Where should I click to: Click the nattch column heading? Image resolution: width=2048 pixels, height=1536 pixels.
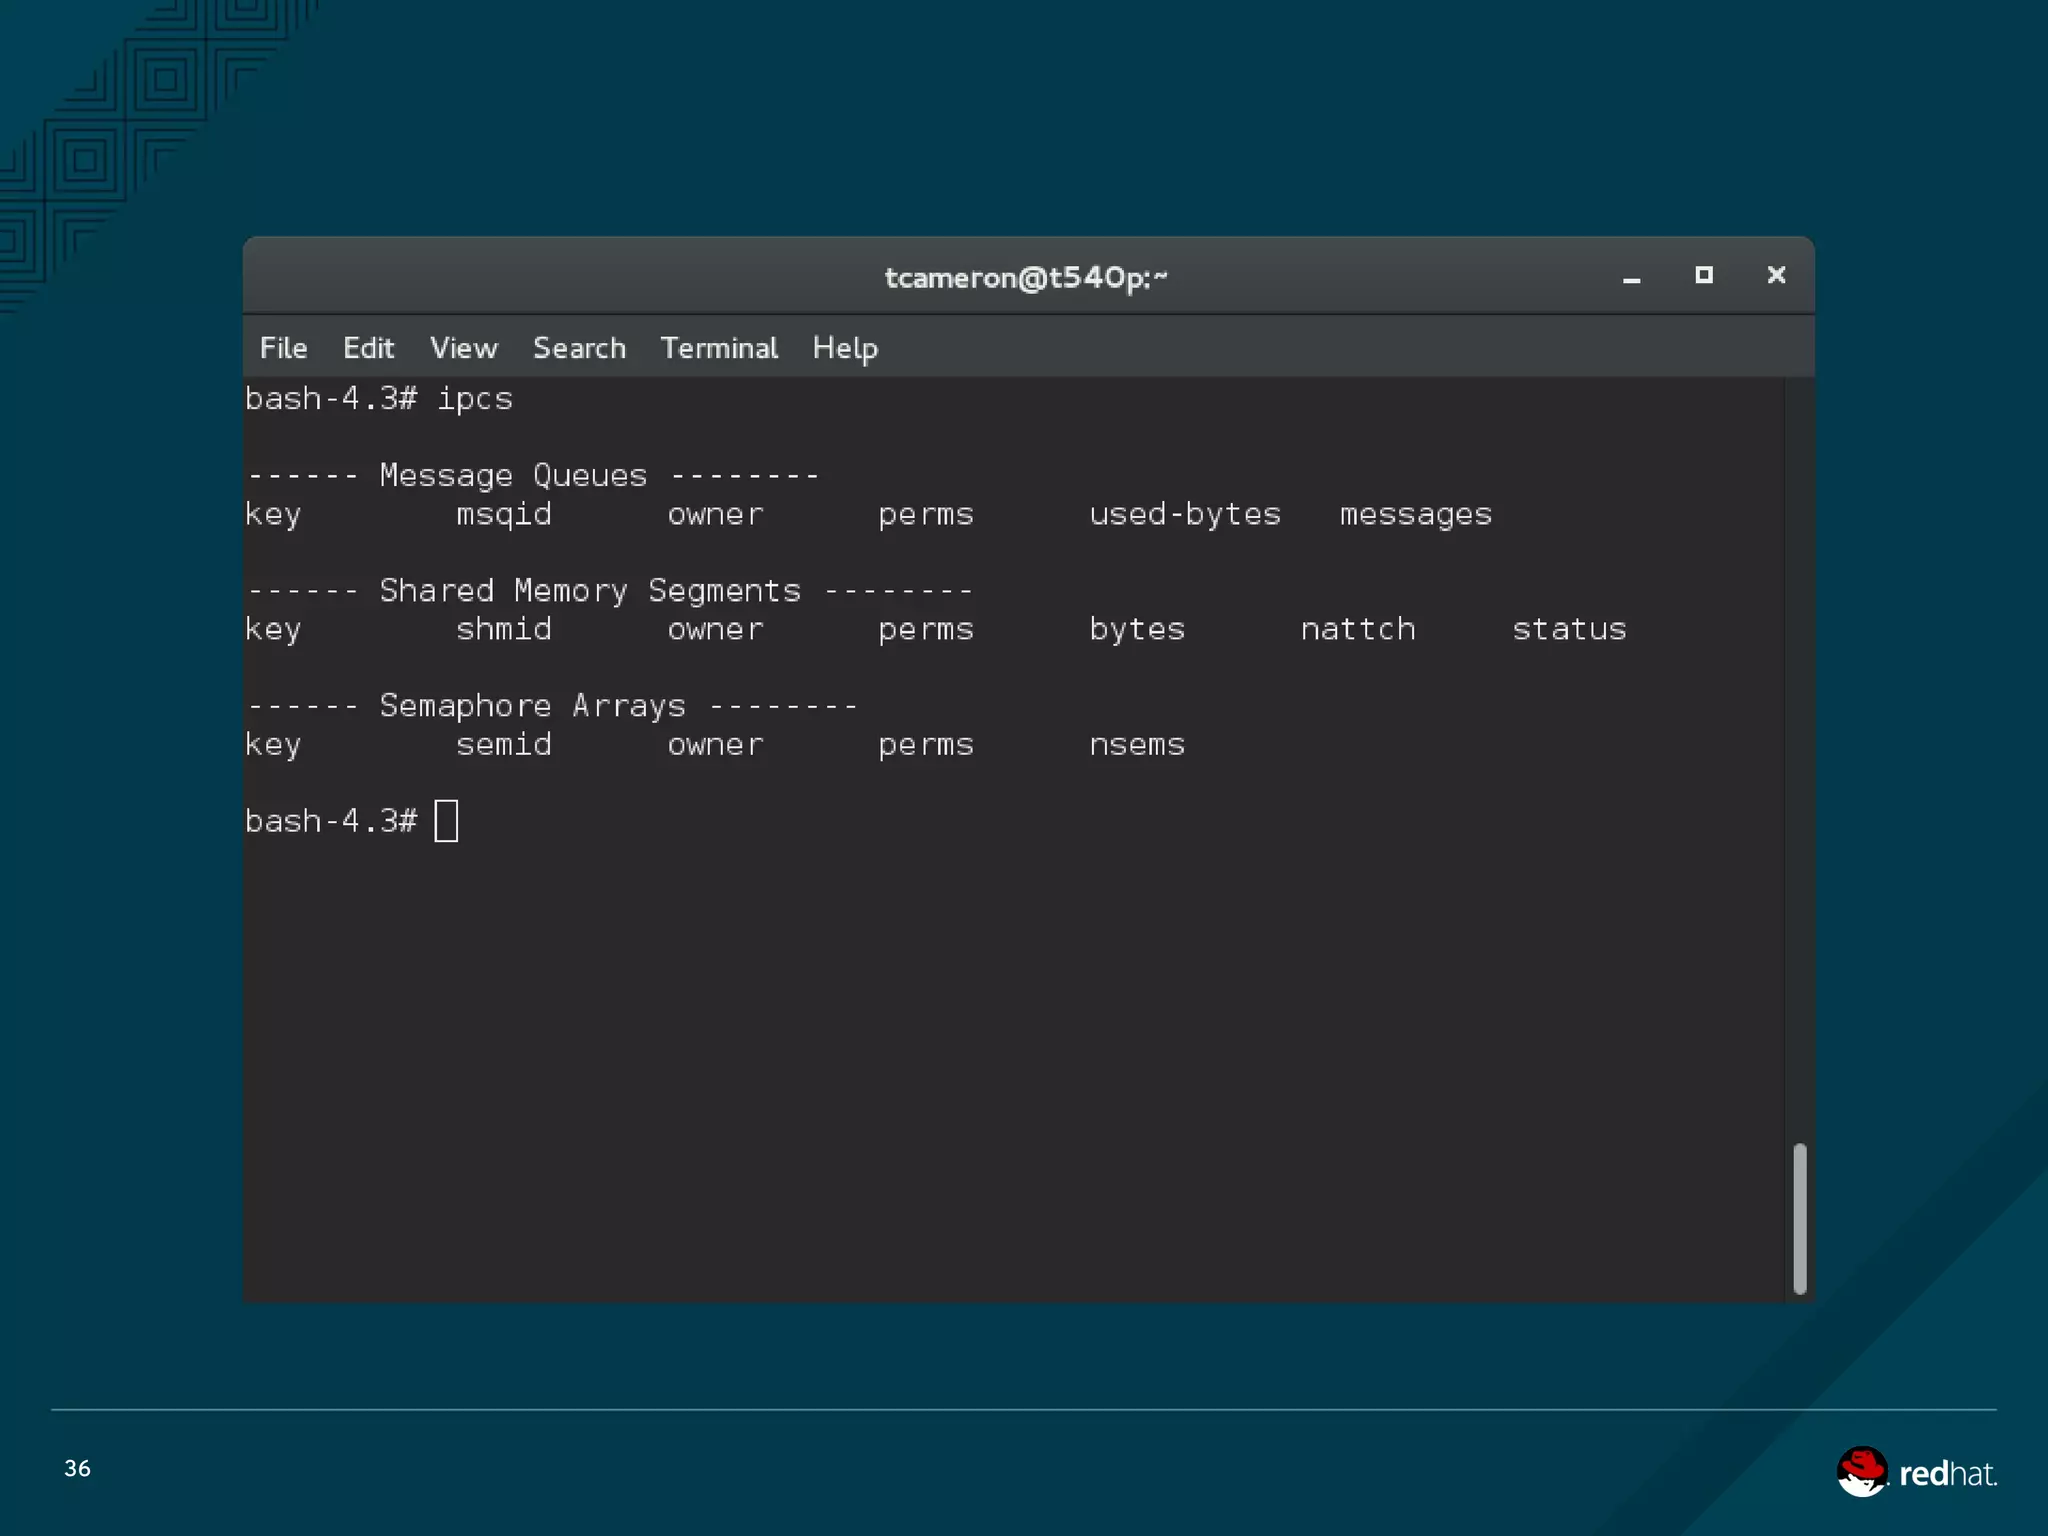[x=1357, y=629]
